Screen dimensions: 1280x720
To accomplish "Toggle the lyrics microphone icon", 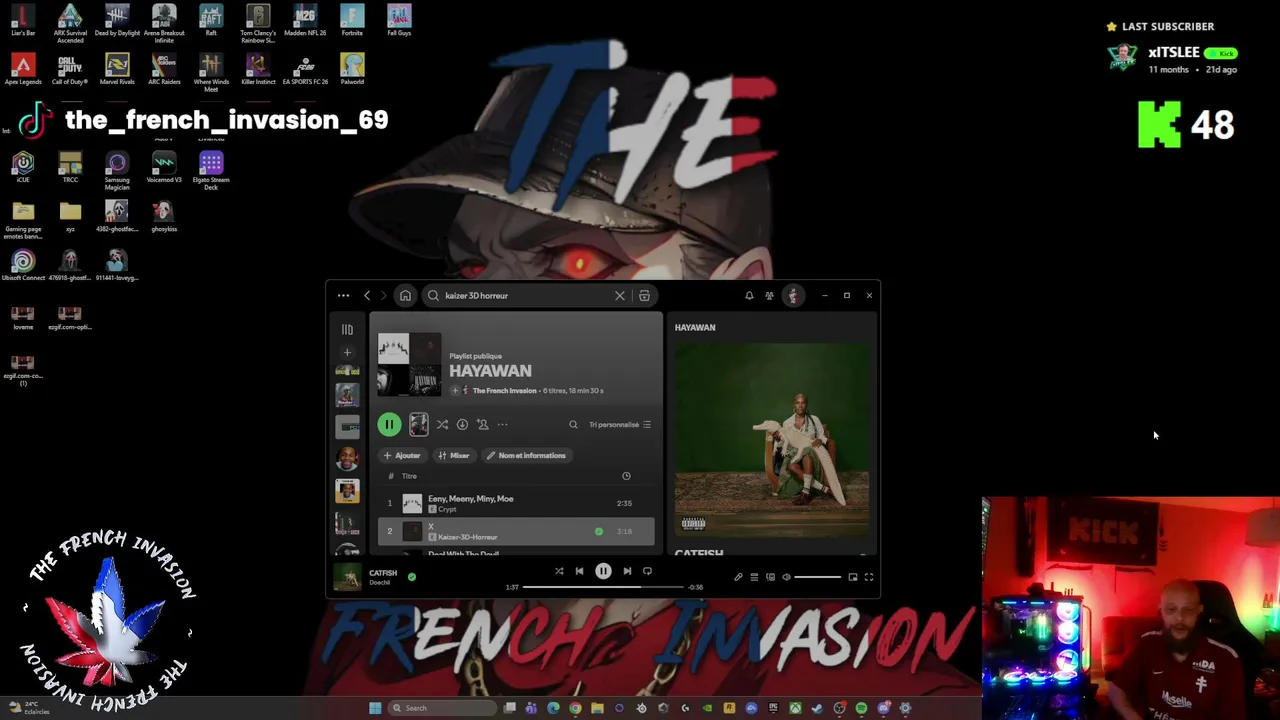I will pyautogui.click(x=738, y=577).
